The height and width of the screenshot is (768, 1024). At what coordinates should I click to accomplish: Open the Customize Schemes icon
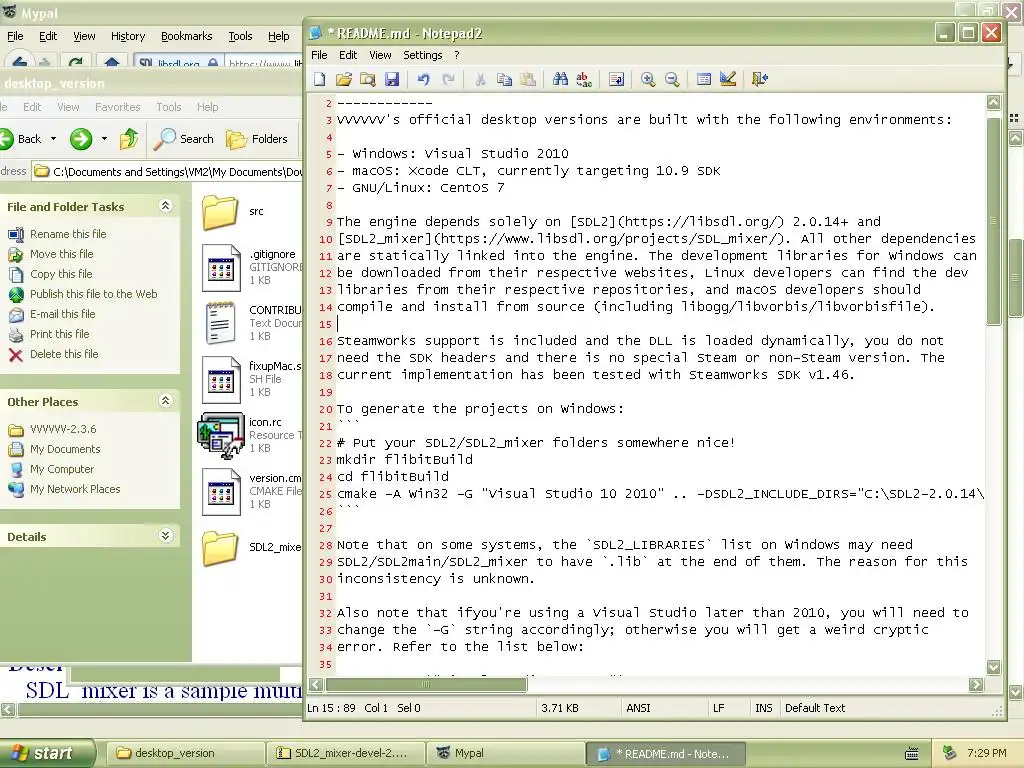(728, 80)
